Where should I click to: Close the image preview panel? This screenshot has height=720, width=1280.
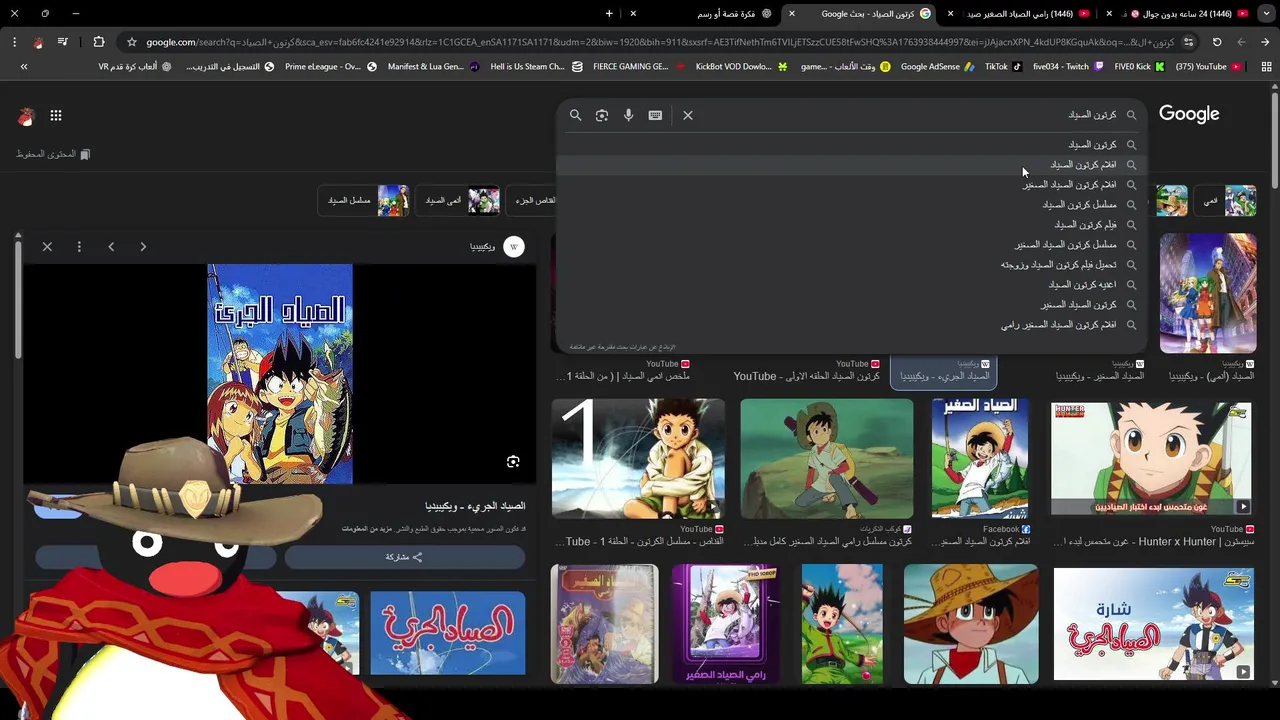(x=47, y=246)
